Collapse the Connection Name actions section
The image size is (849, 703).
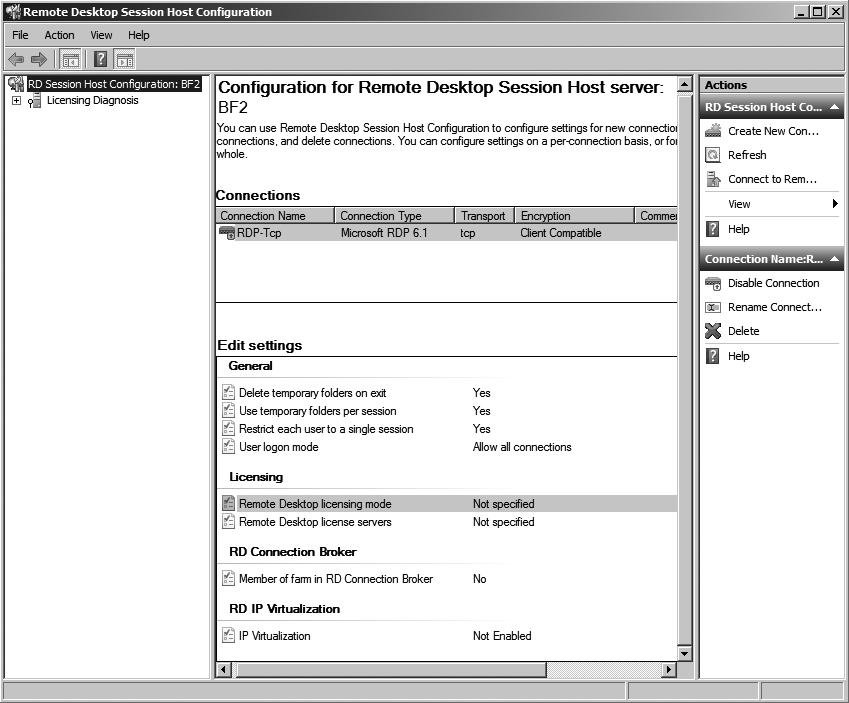[835, 259]
